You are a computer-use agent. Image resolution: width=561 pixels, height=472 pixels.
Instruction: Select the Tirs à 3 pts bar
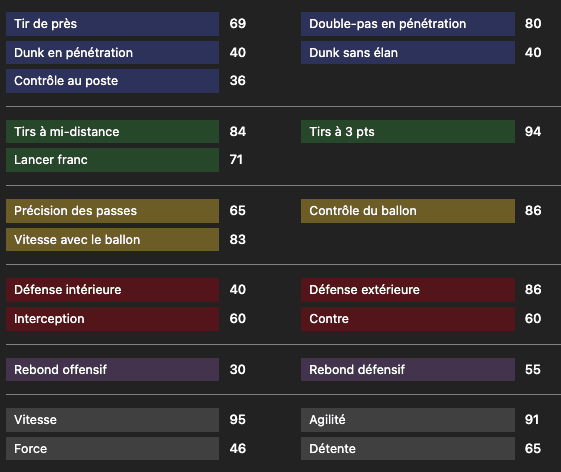coord(408,132)
